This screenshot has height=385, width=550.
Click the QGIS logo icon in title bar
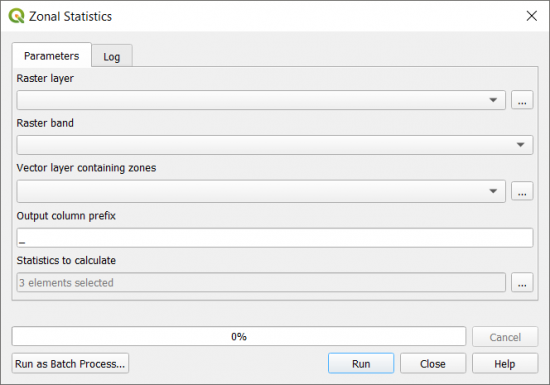coord(16,16)
